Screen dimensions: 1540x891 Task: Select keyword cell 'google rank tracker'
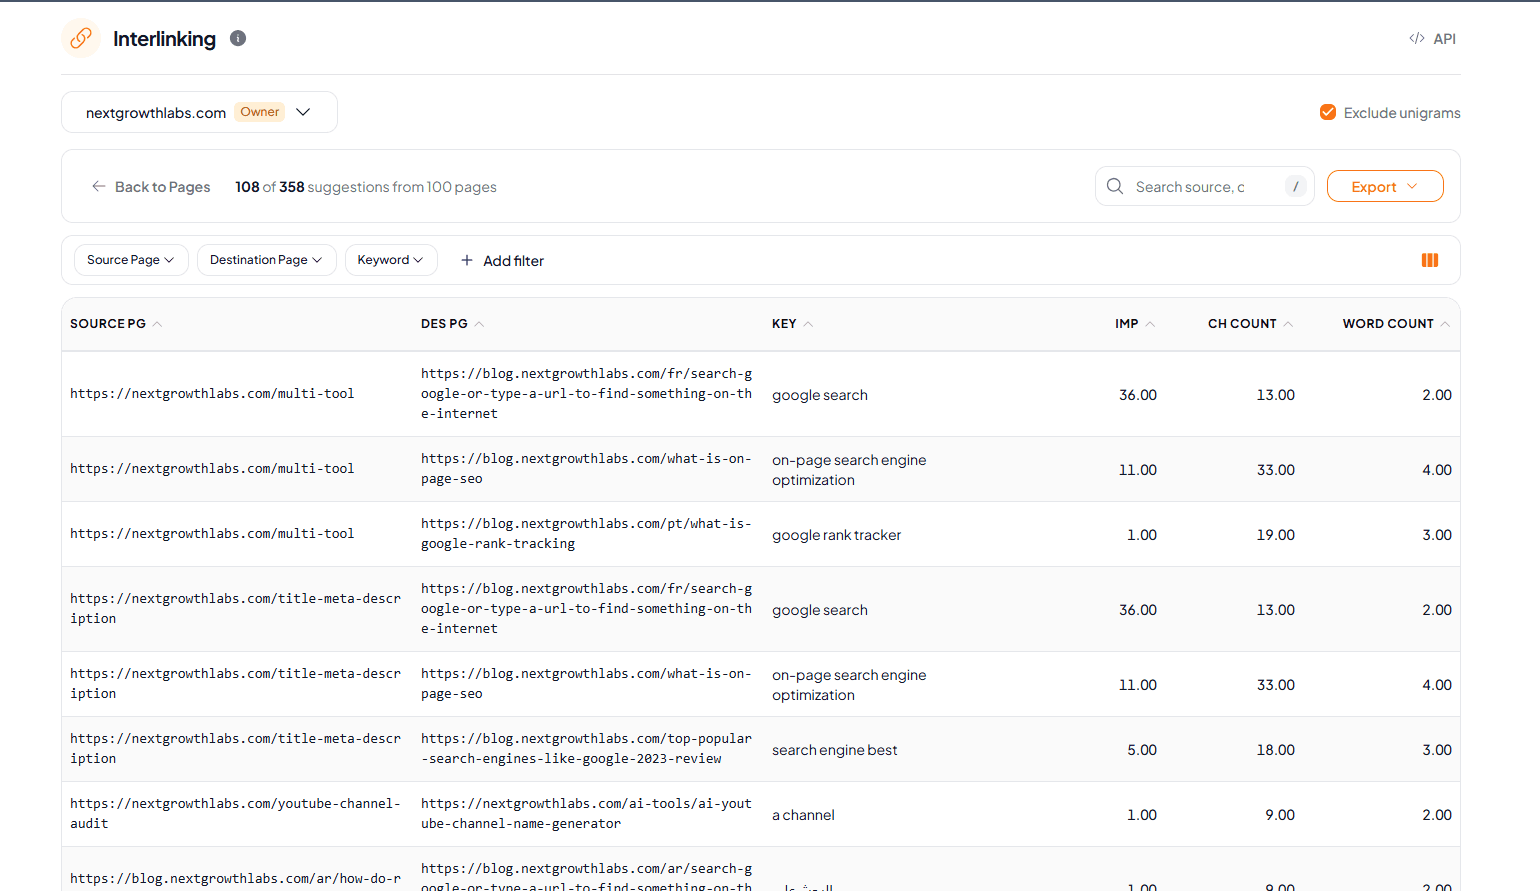point(836,535)
